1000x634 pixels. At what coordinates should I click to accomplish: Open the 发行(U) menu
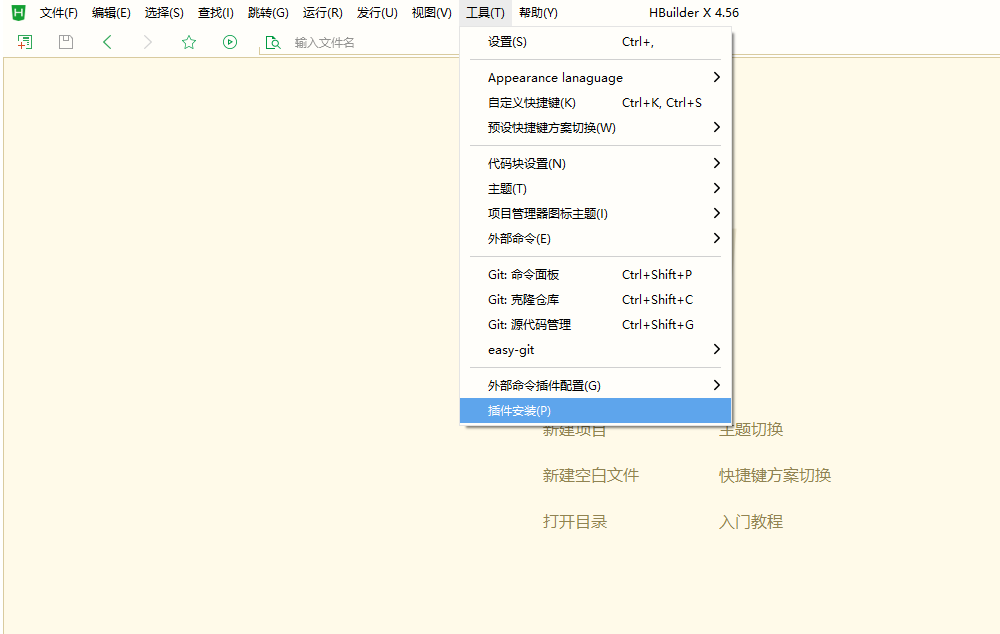point(377,13)
